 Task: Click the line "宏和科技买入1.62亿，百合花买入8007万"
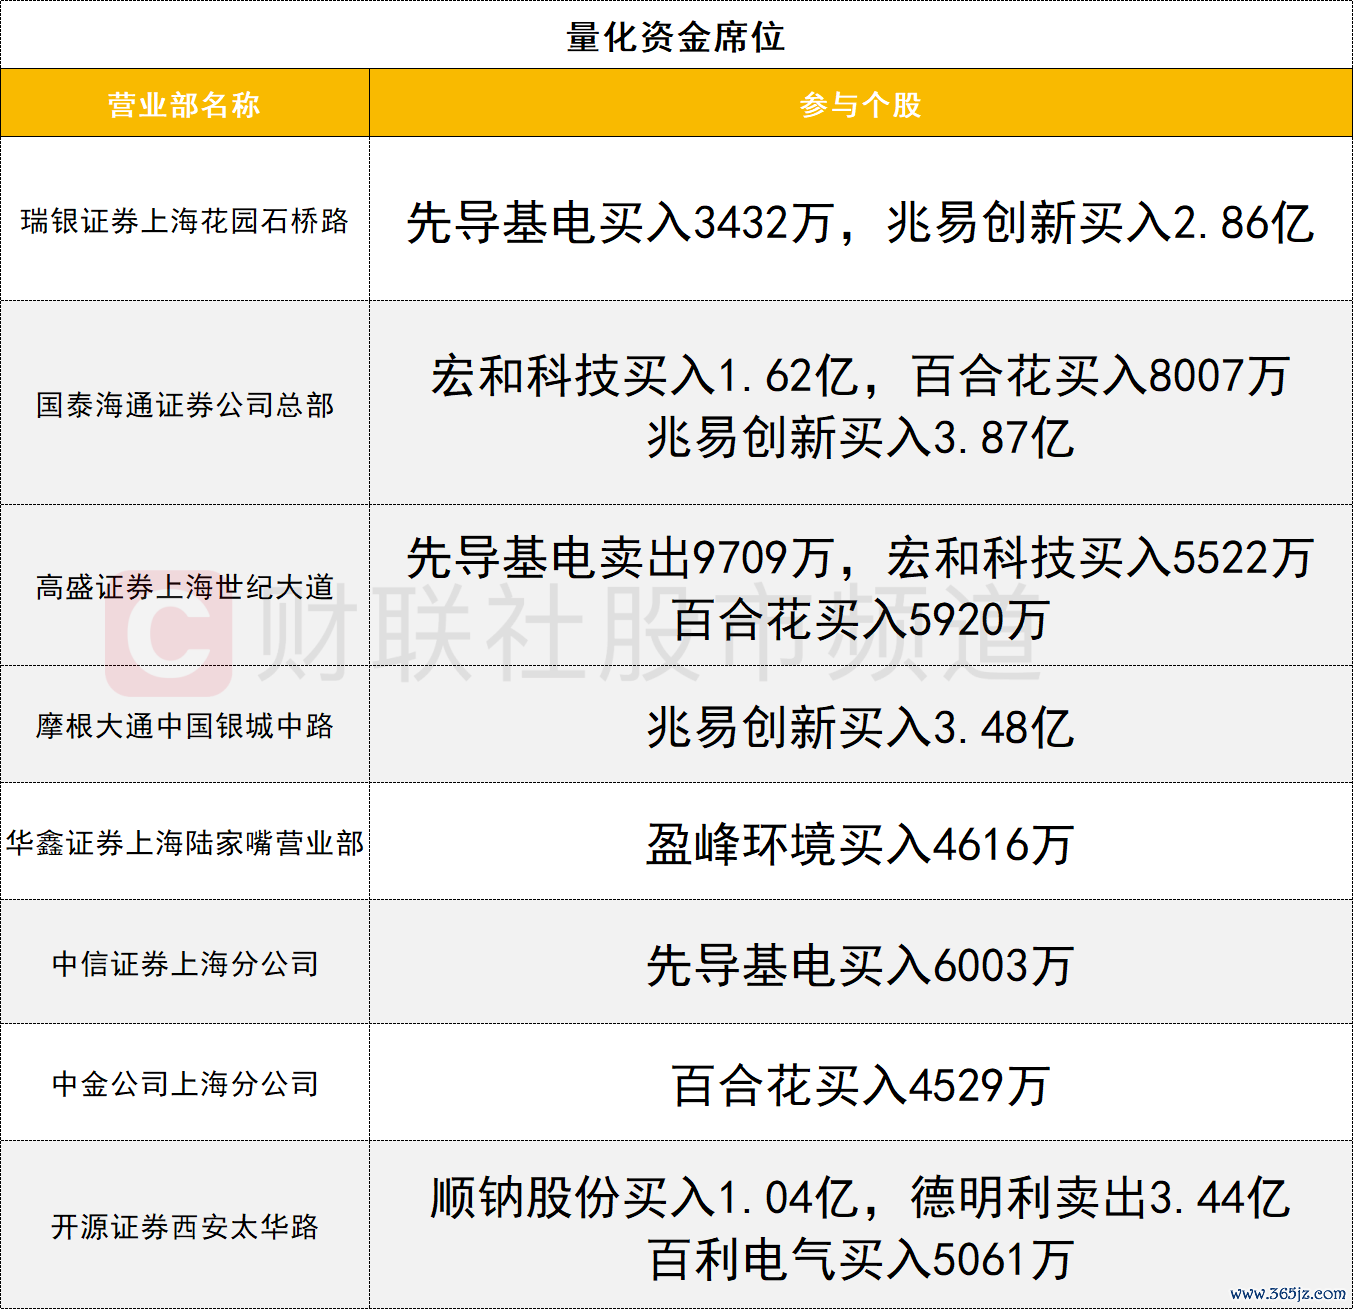pyautogui.click(x=861, y=376)
